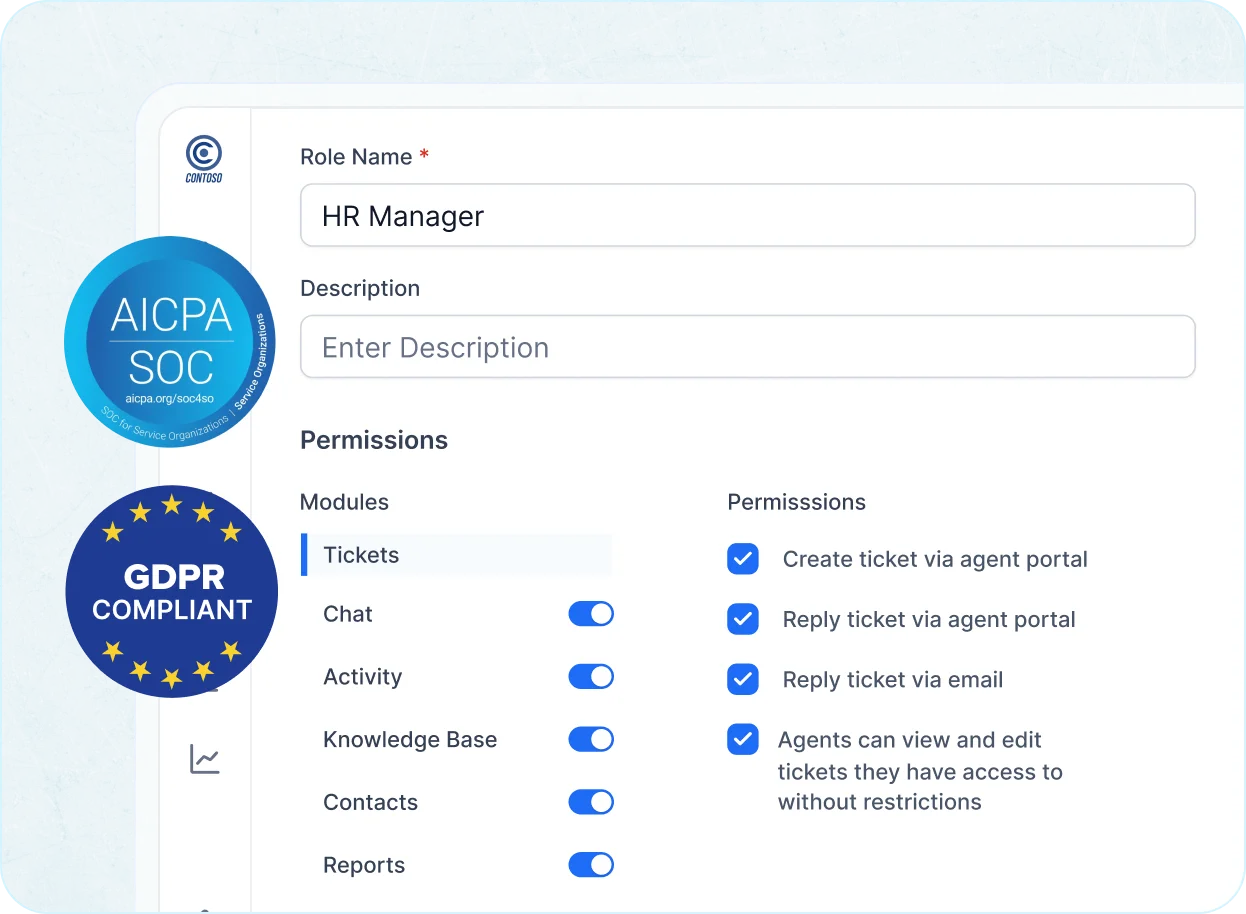Uncheck Create ticket via agent portal
This screenshot has height=914, width=1246.
743,559
